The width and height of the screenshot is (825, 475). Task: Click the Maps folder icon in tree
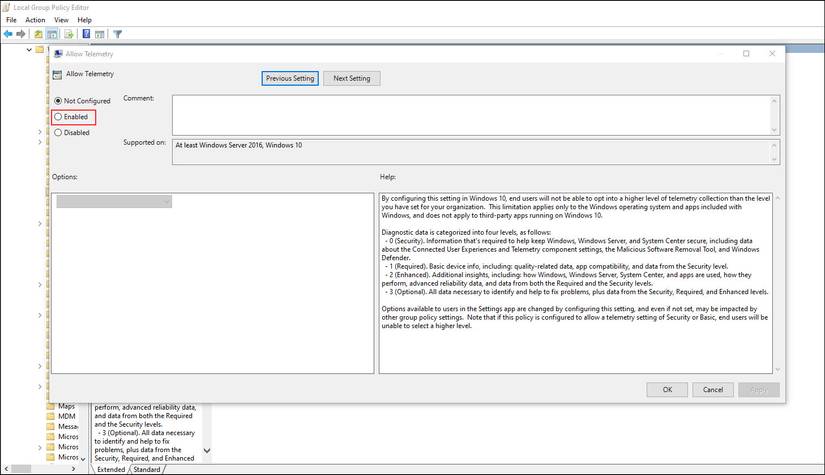pos(51,406)
